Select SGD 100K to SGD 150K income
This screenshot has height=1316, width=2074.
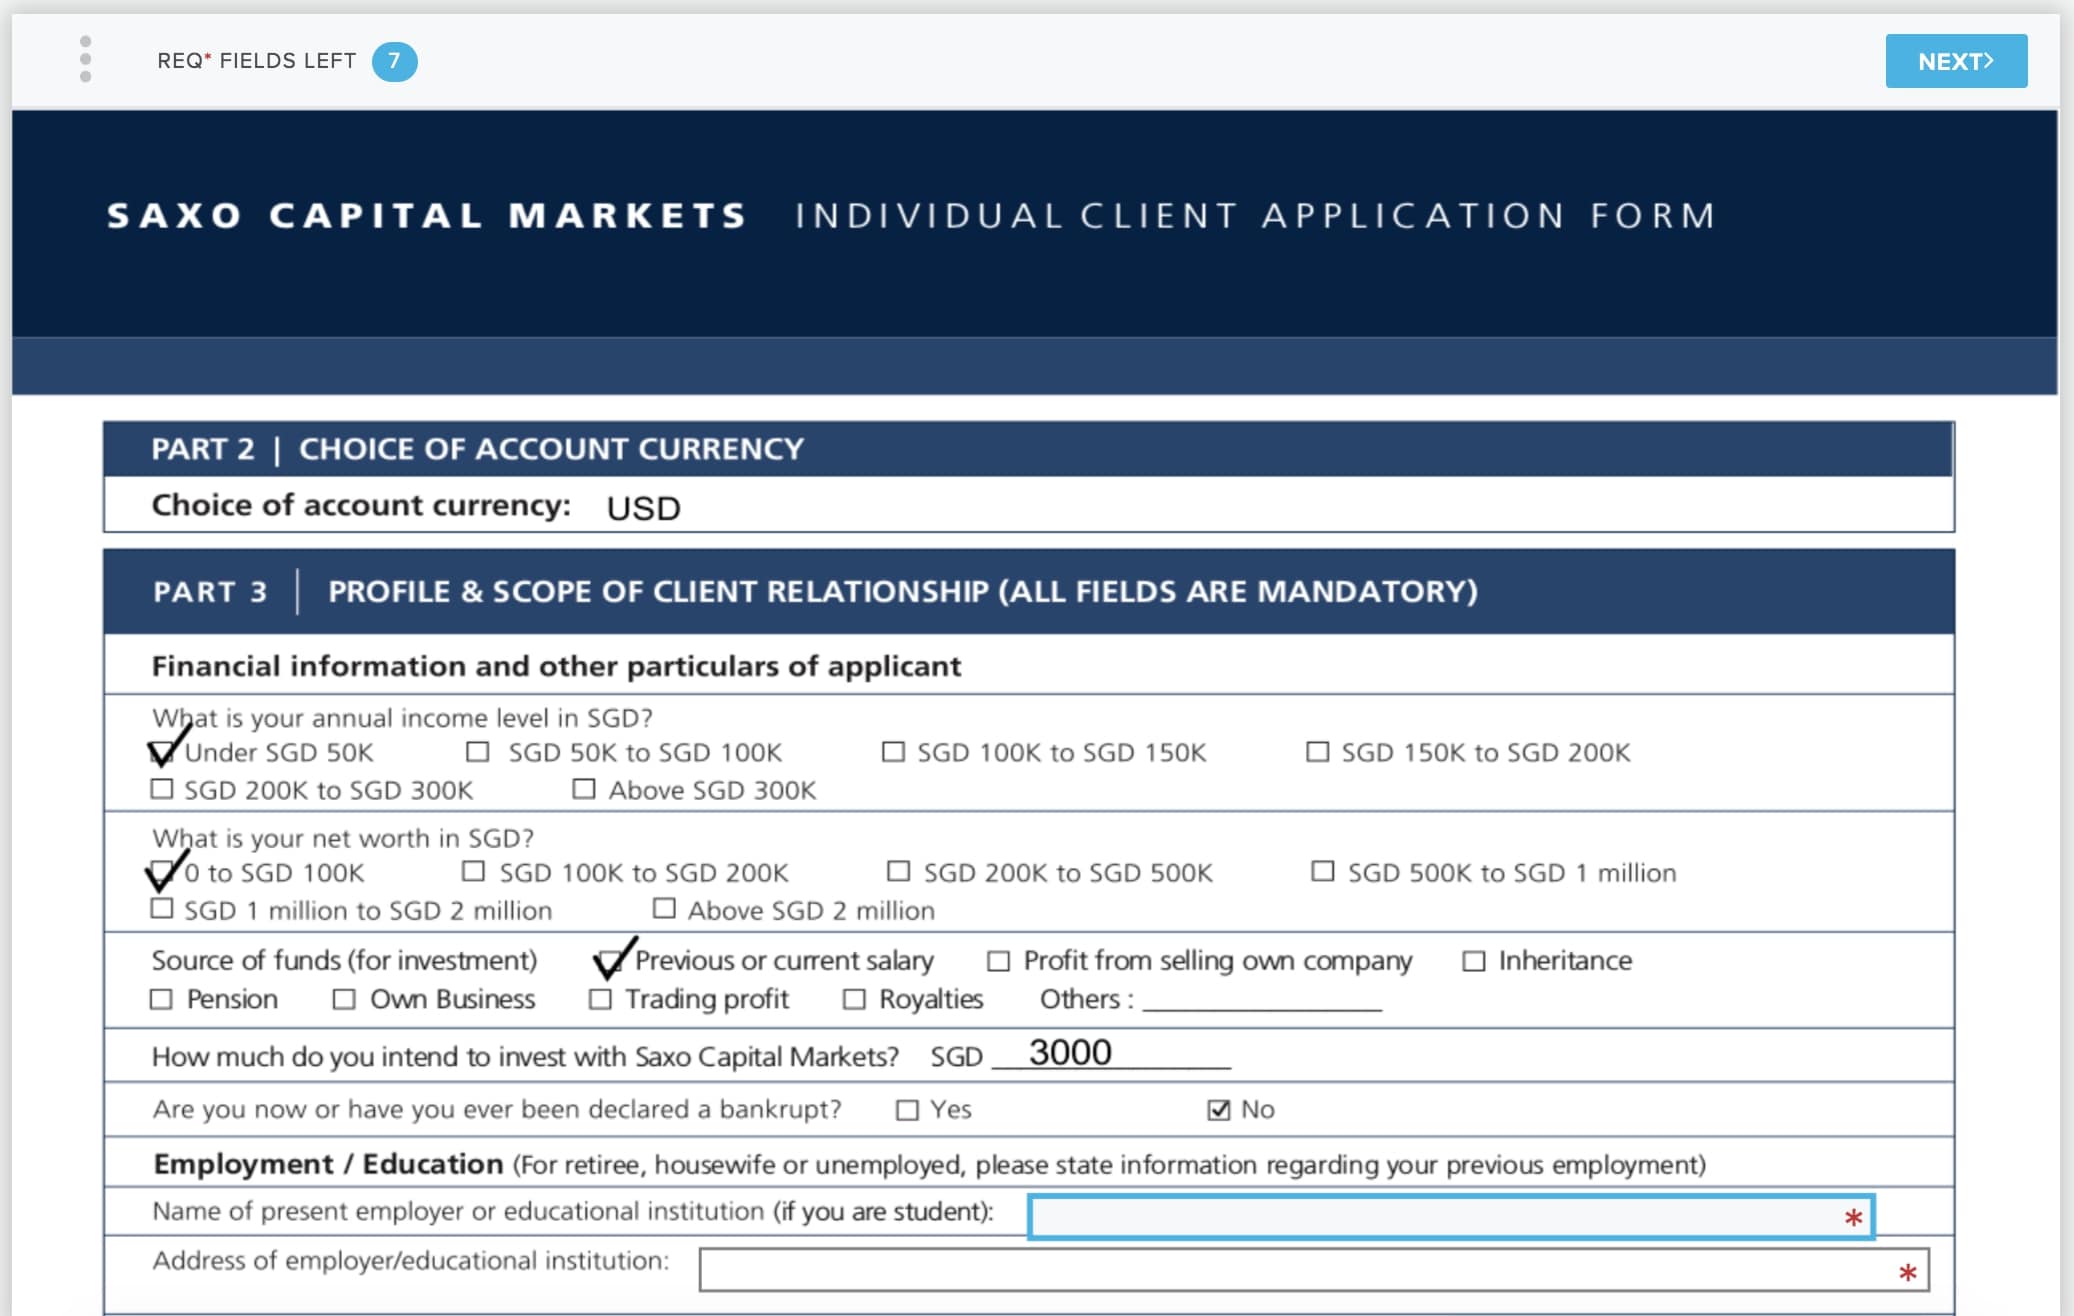[x=893, y=751]
